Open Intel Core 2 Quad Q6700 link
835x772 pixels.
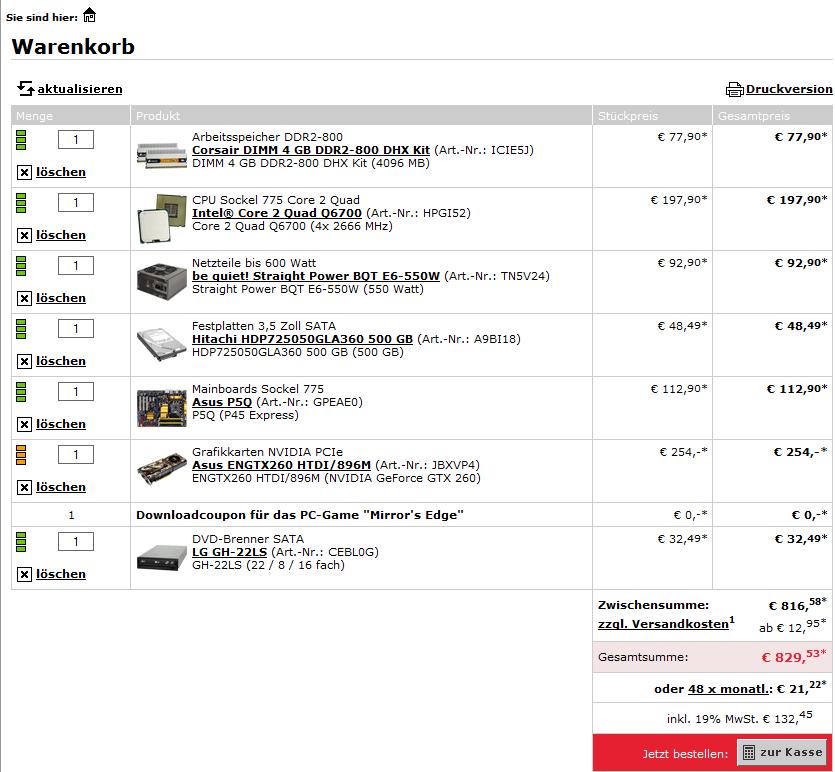(x=276, y=213)
